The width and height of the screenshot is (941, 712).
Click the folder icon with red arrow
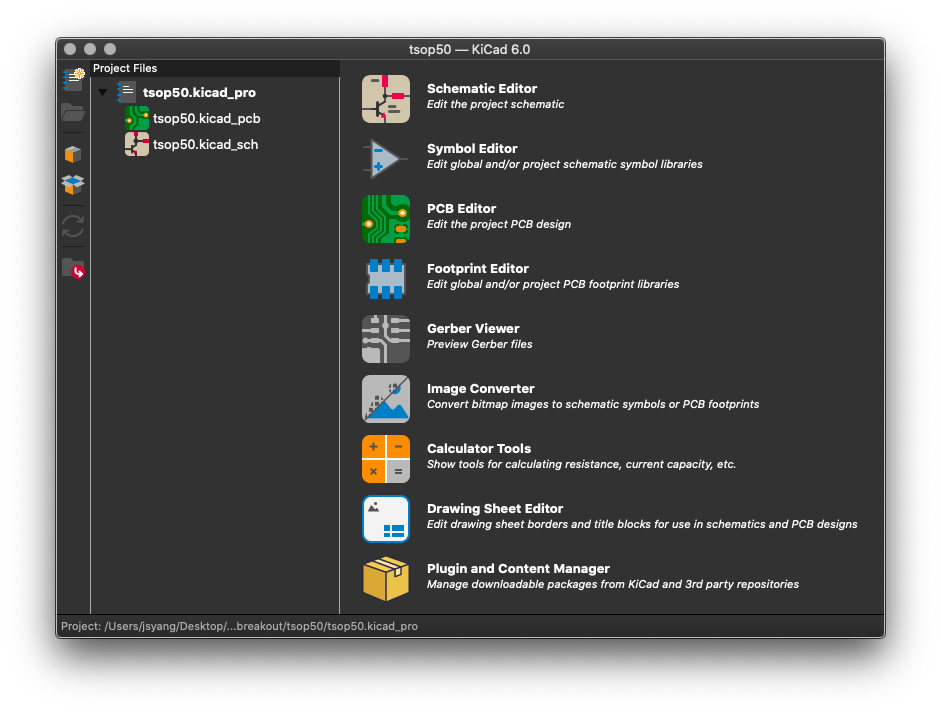(73, 268)
